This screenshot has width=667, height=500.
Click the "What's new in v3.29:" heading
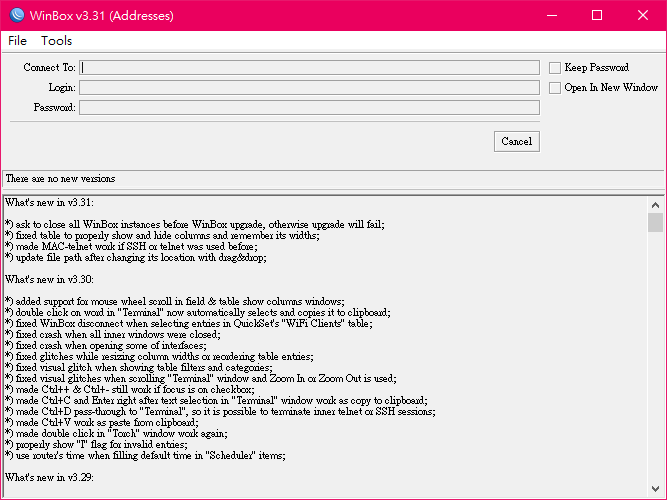(x=49, y=477)
